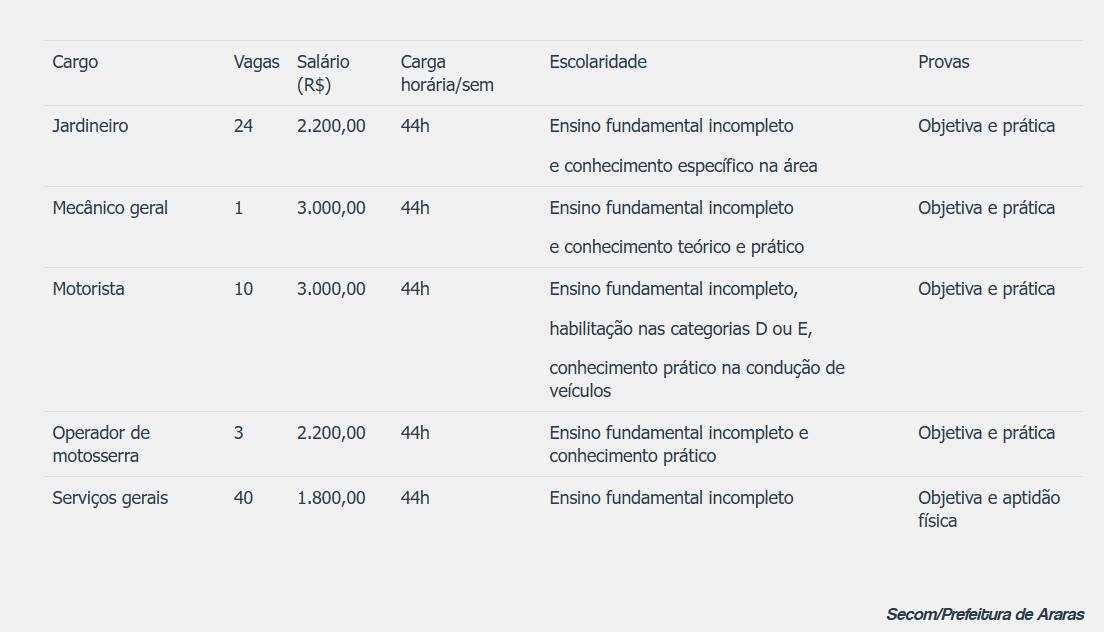1104x632 pixels.
Task: Click the Serviços gerais job cell
Action: tap(110, 498)
